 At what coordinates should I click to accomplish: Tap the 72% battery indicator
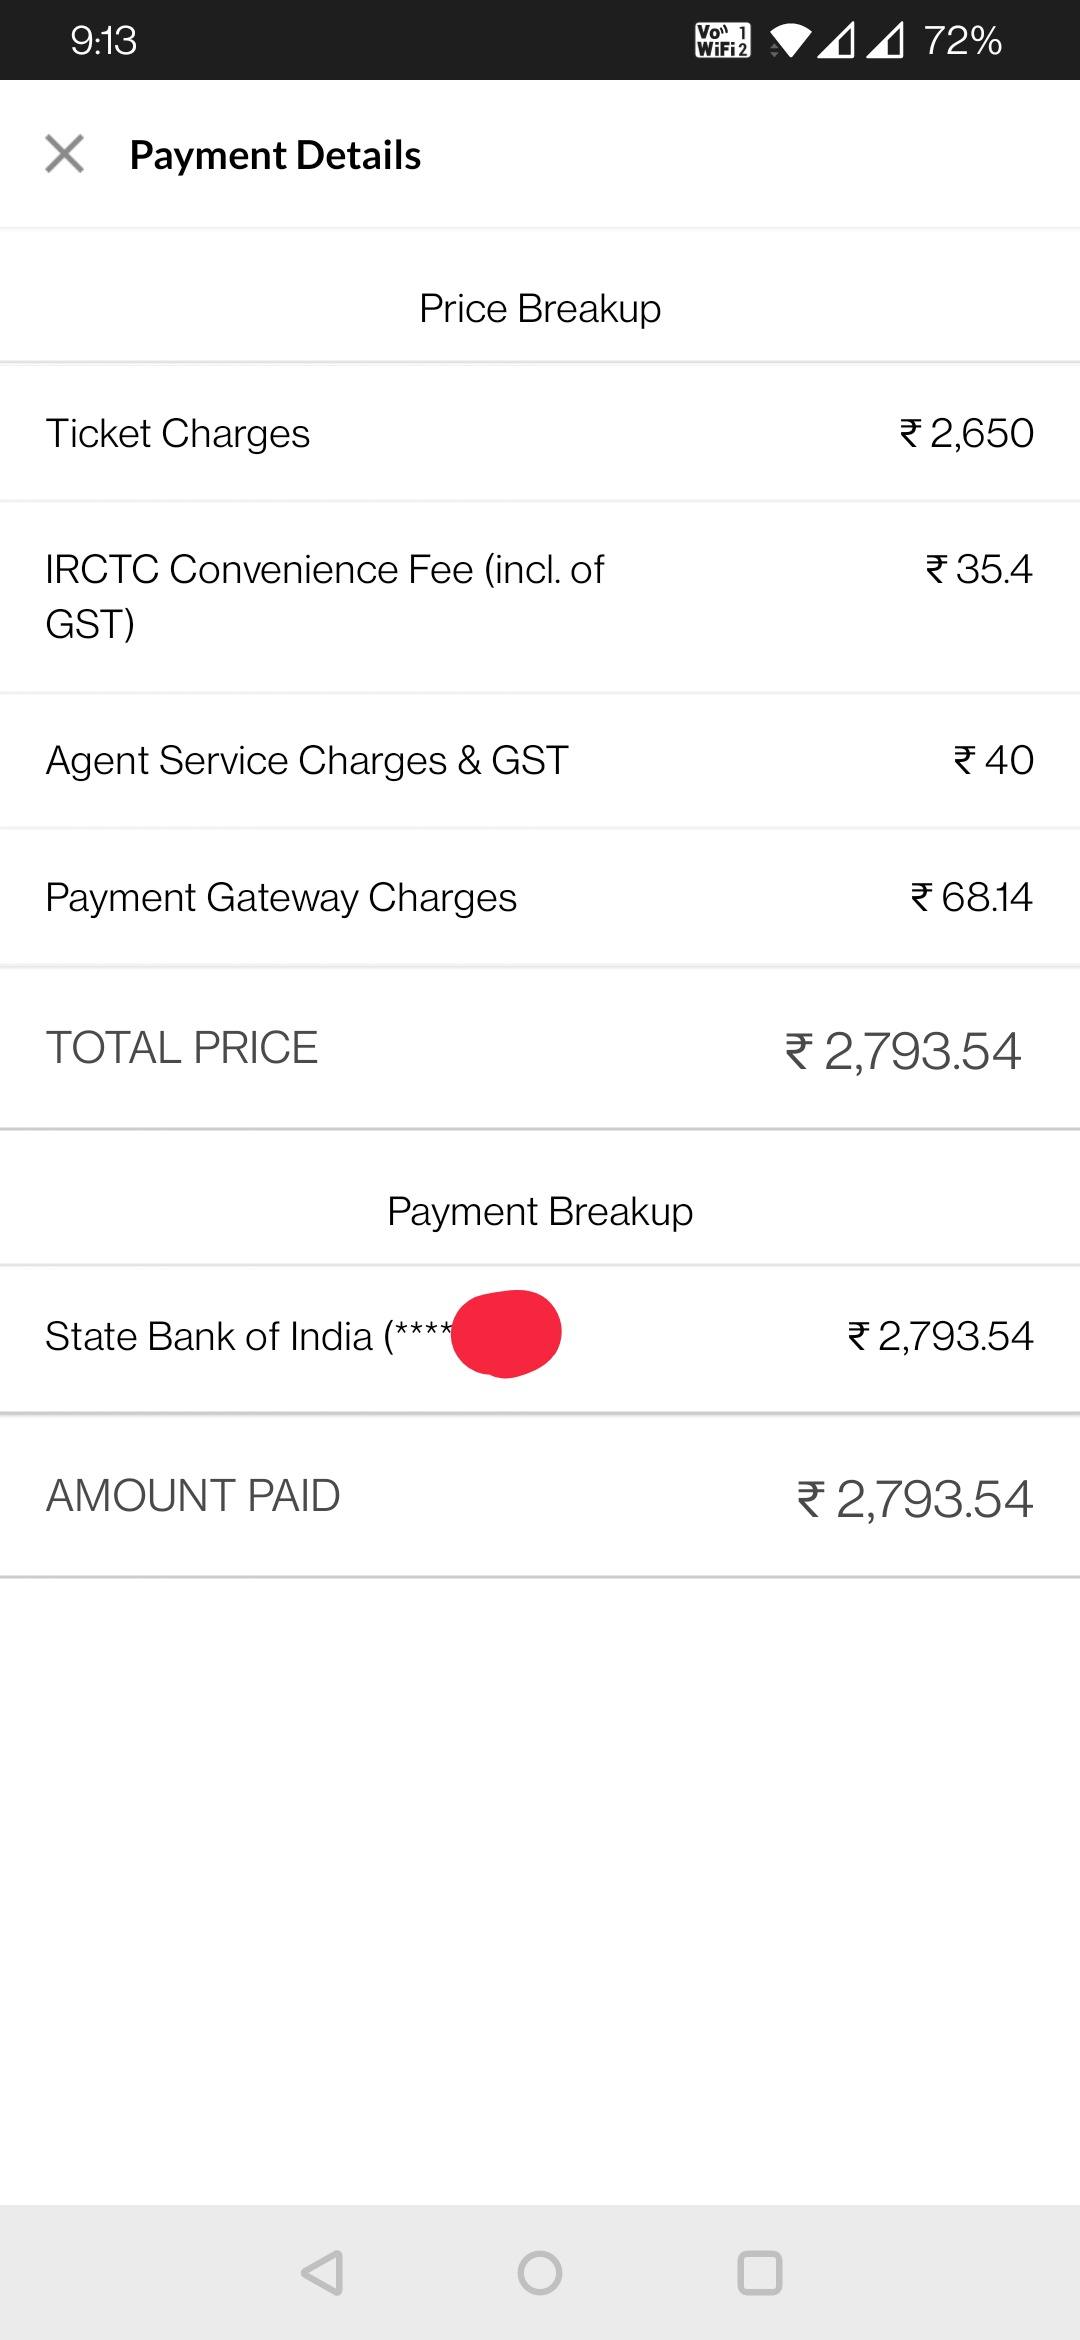click(962, 41)
